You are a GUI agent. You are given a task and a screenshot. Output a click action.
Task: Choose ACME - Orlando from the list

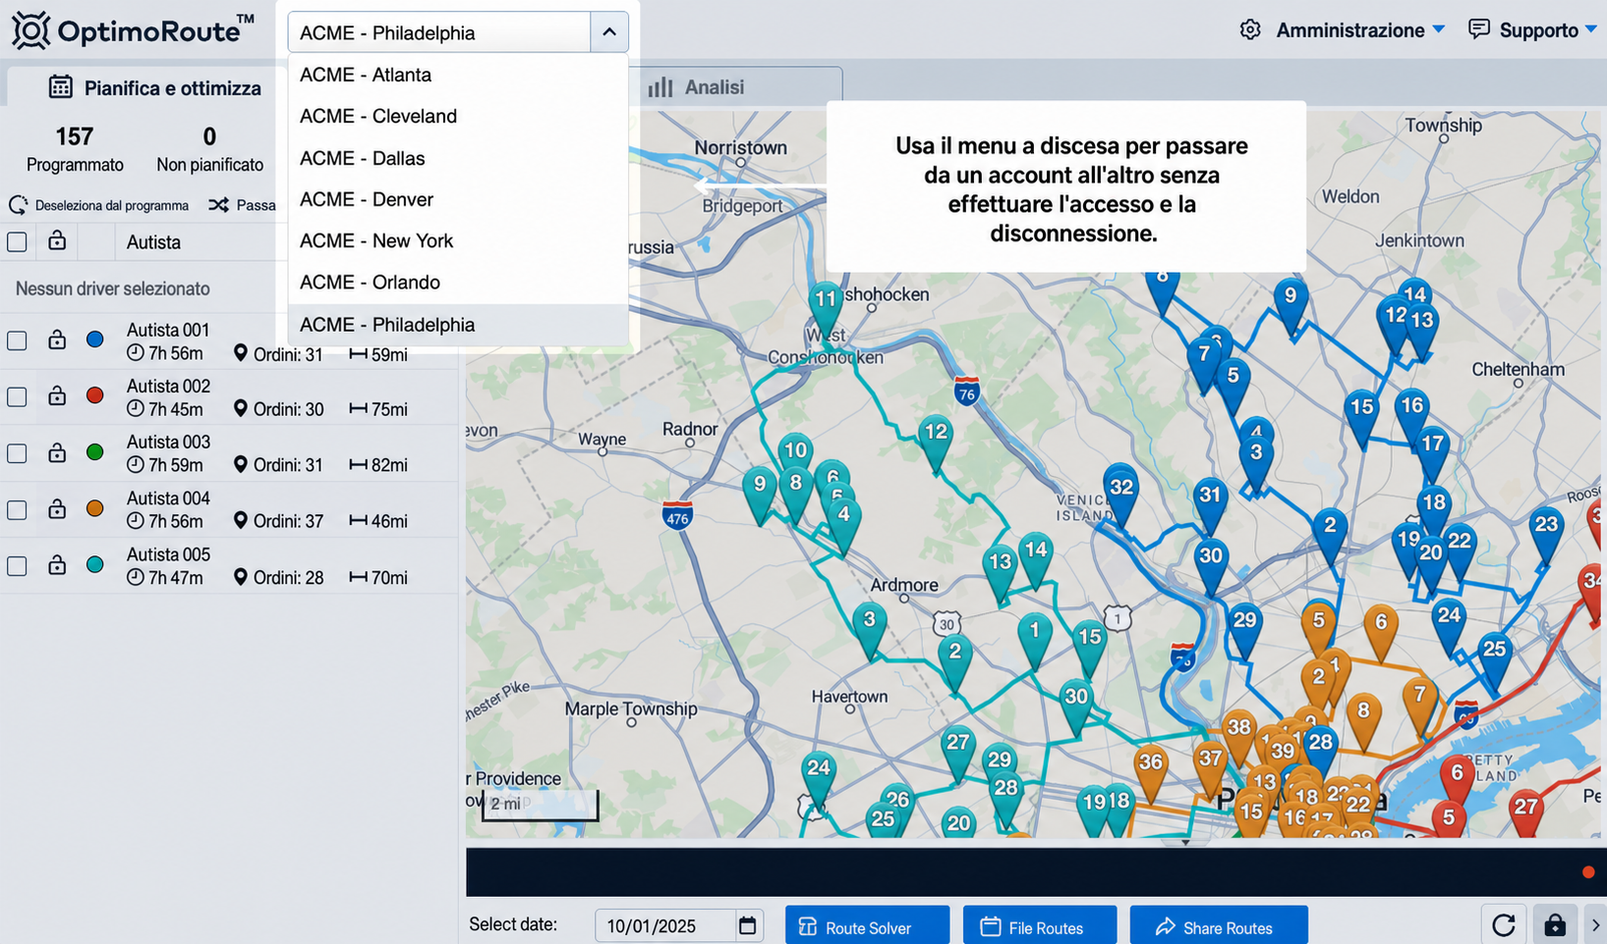point(458,282)
